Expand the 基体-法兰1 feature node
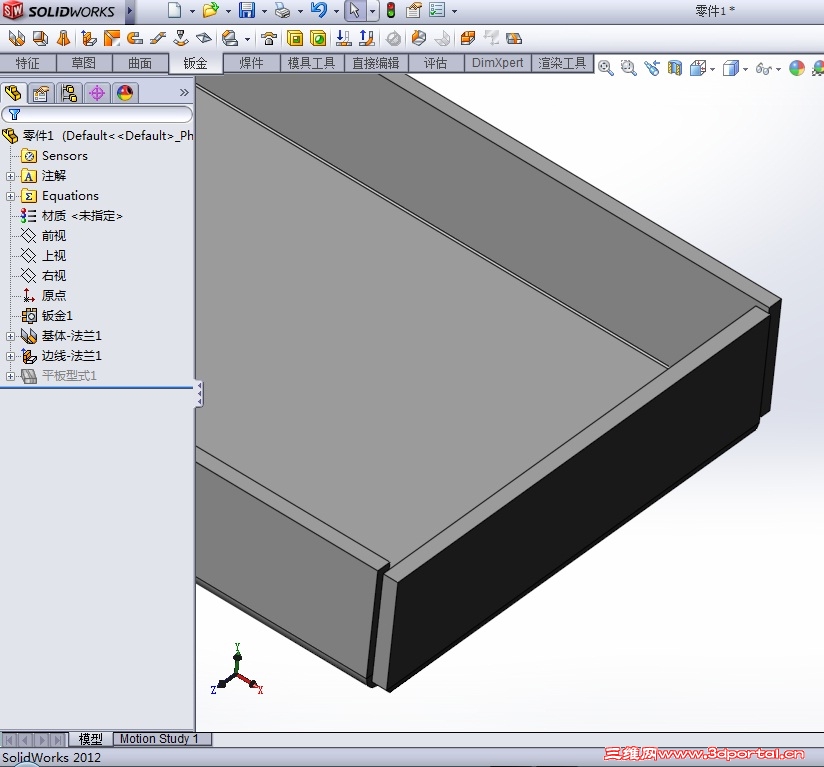The width and height of the screenshot is (824, 767). [x=10, y=336]
